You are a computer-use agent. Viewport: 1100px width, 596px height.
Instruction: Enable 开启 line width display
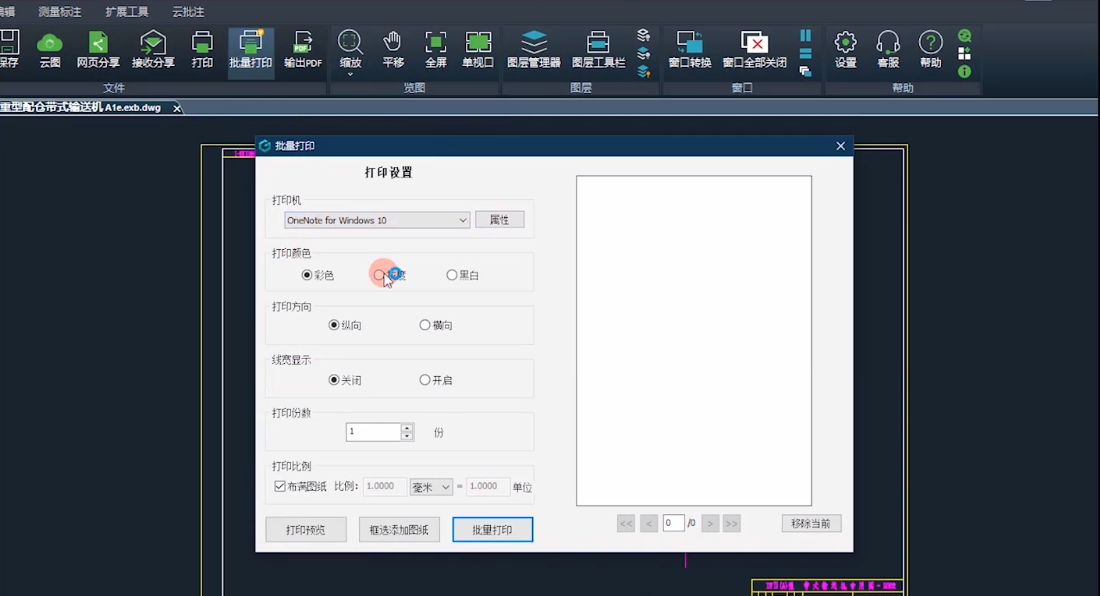tap(425, 380)
